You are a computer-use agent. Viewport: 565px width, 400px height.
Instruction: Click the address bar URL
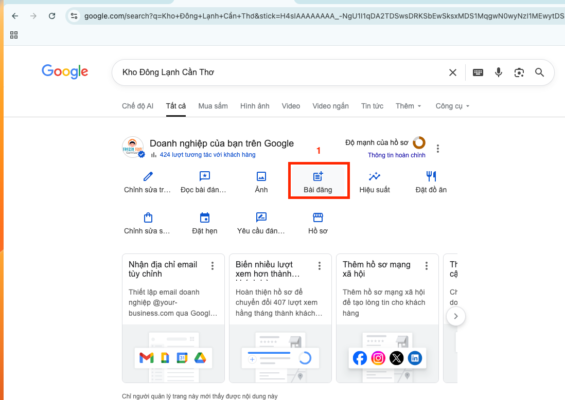(324, 16)
